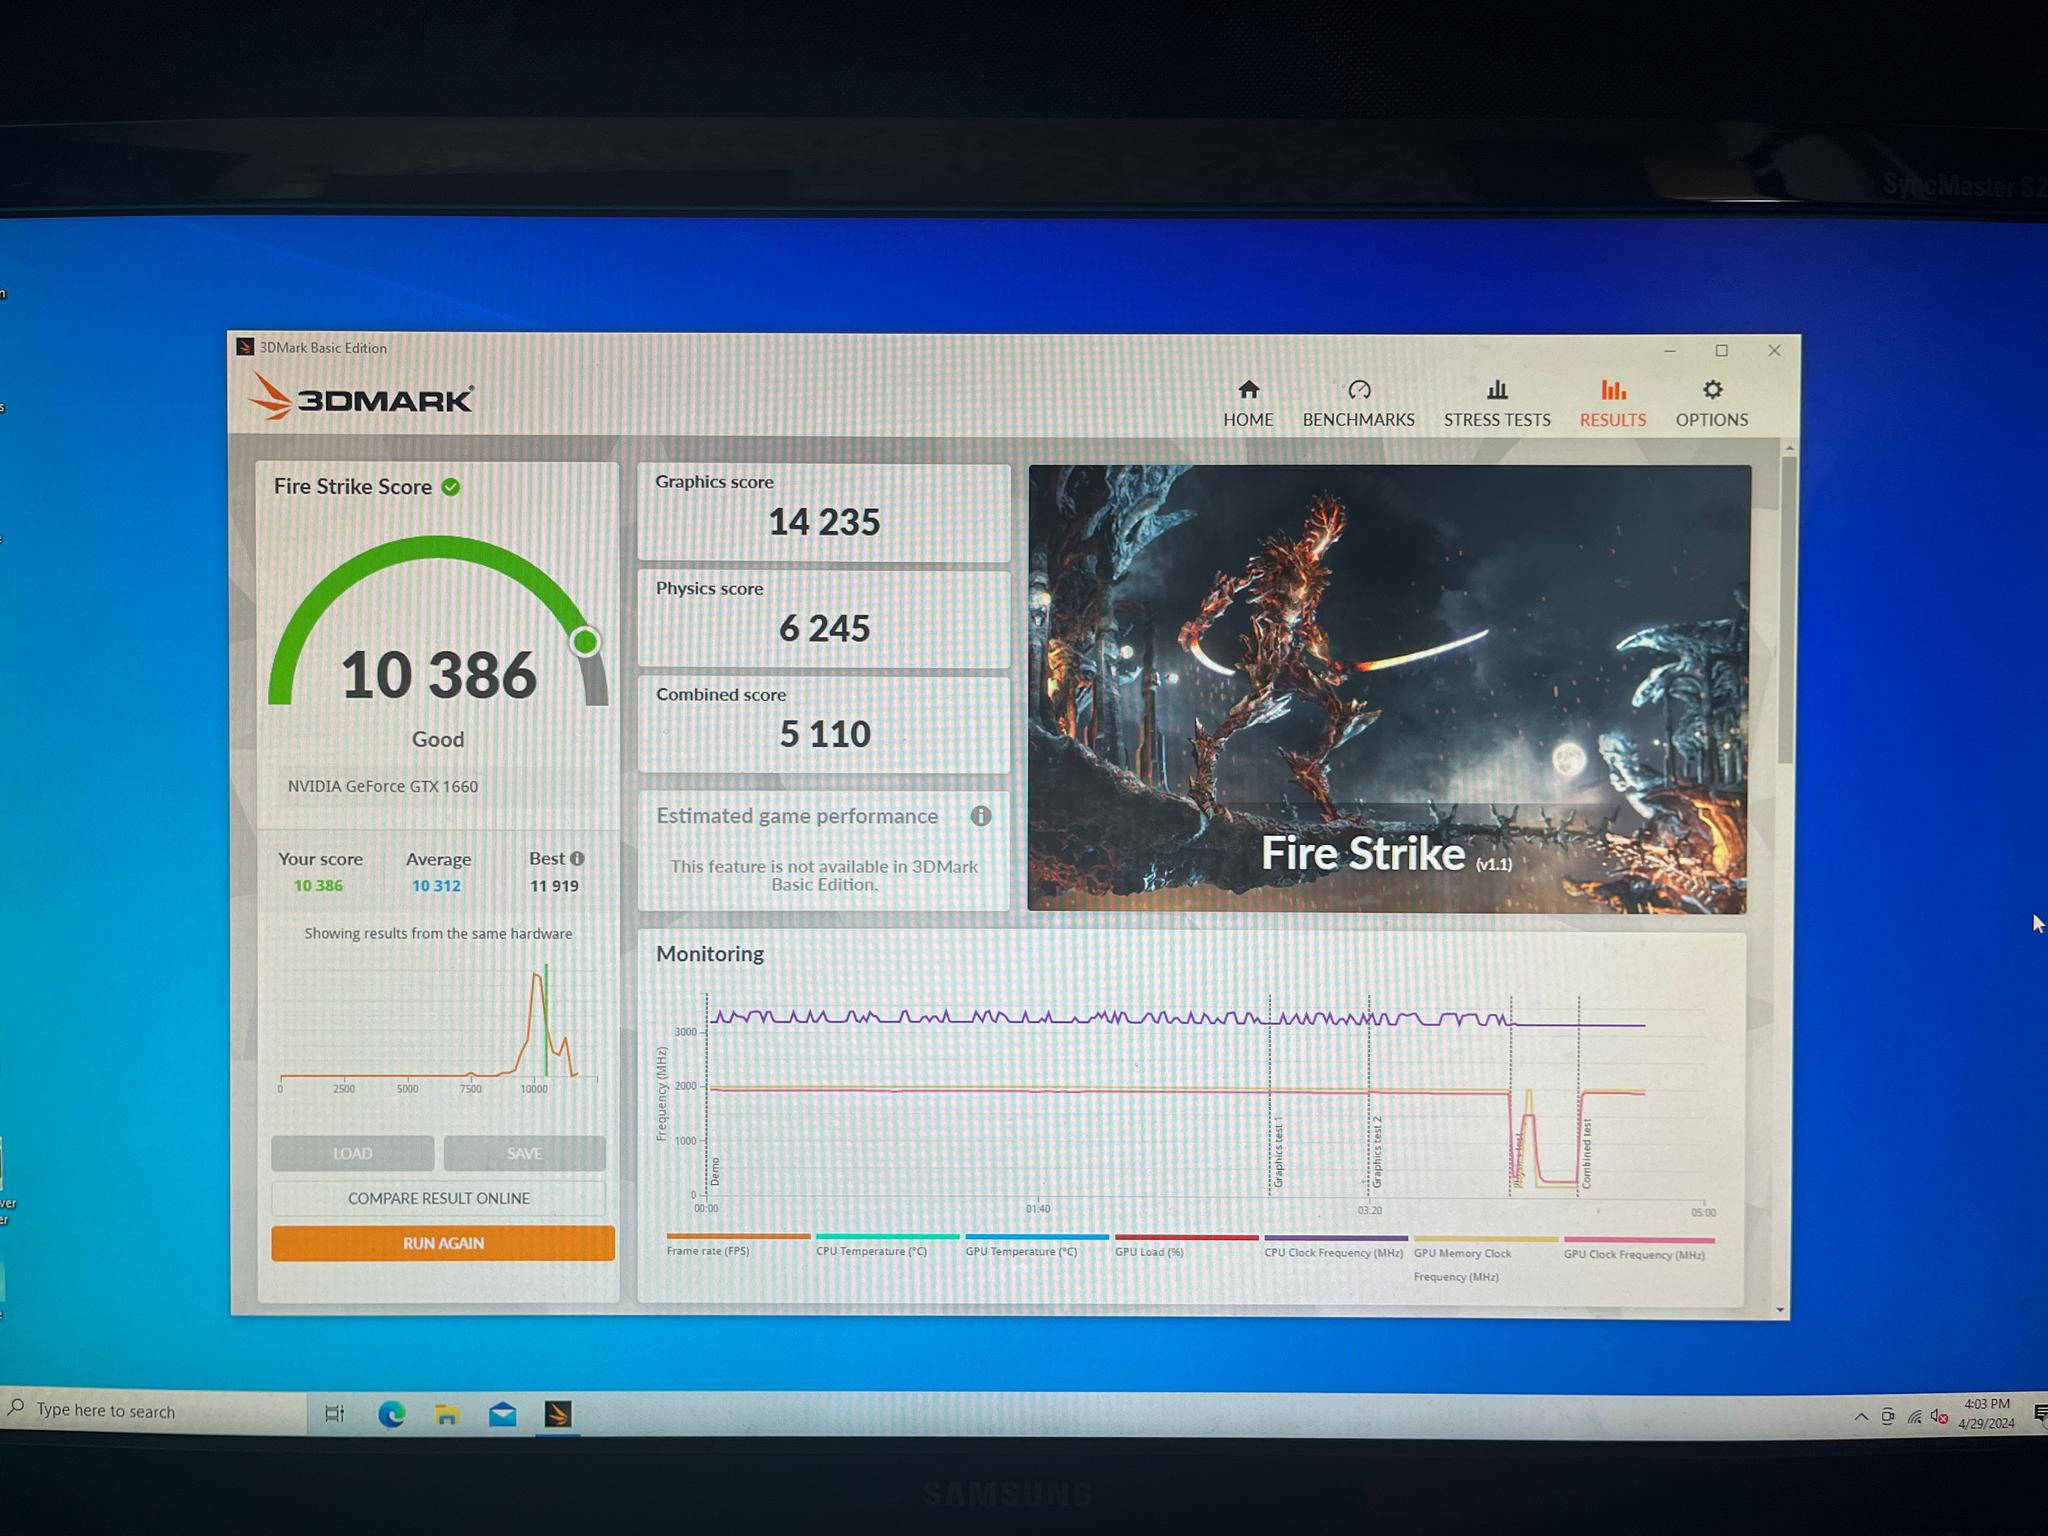Open Task View from the taskbar
Image resolution: width=2048 pixels, height=1536 pixels.
335,1414
